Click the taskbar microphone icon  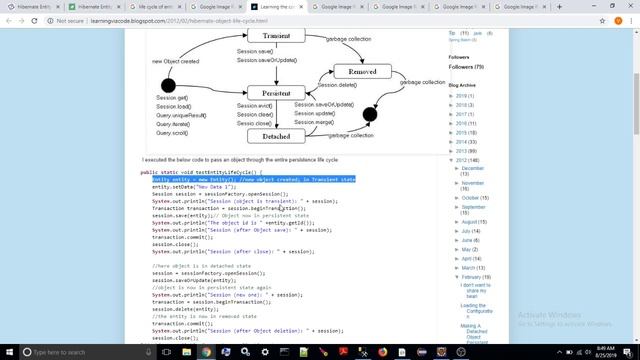pos(149,352)
